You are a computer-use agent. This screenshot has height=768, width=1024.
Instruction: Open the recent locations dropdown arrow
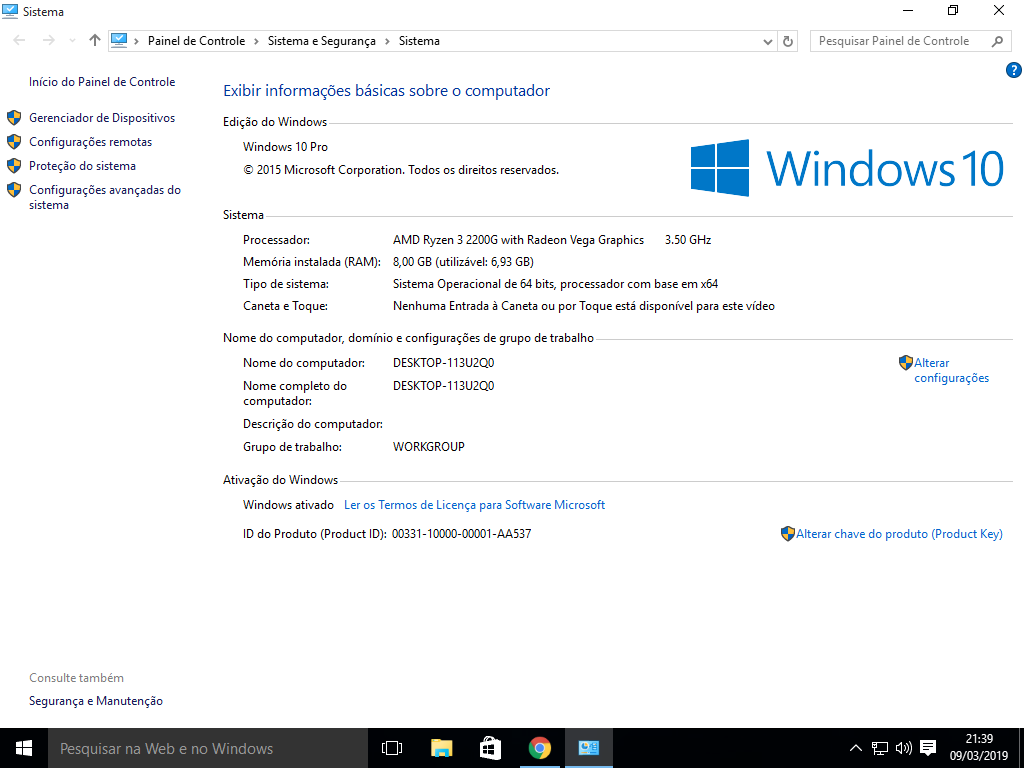coord(72,40)
